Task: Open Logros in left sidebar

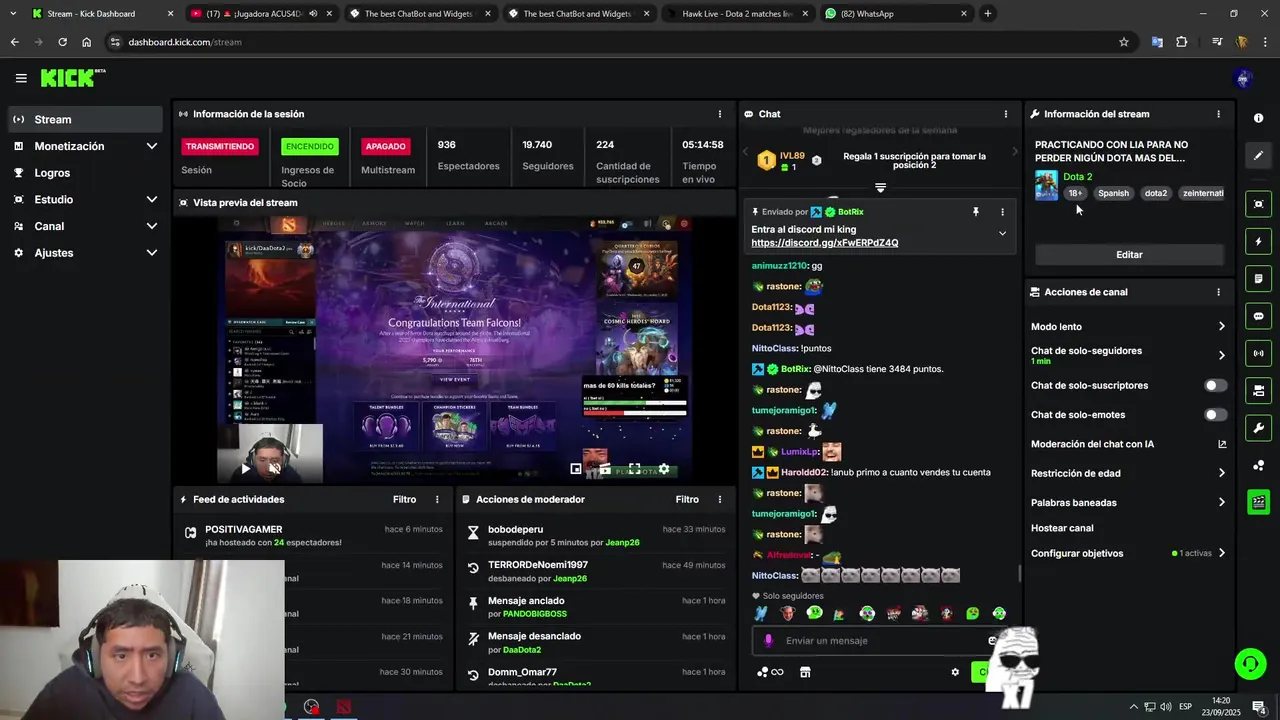Action: 86,173
